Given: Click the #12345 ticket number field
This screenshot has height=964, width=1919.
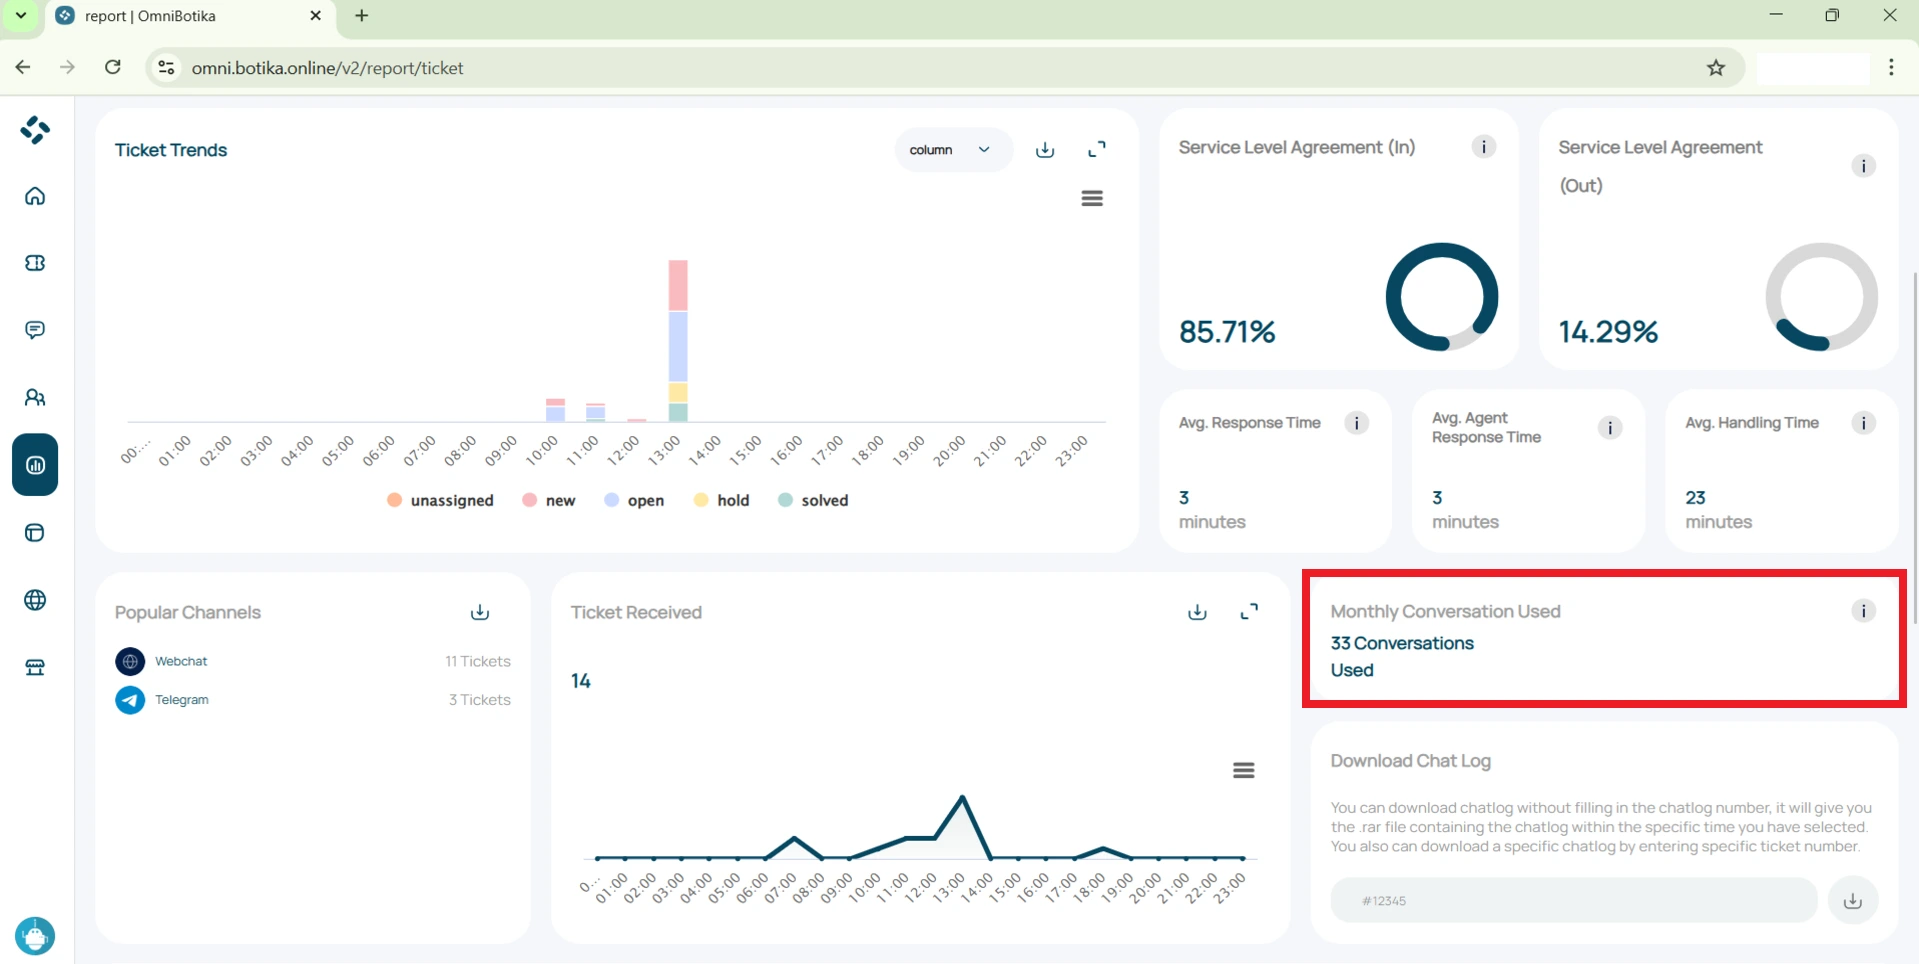Looking at the screenshot, I should 1573,900.
